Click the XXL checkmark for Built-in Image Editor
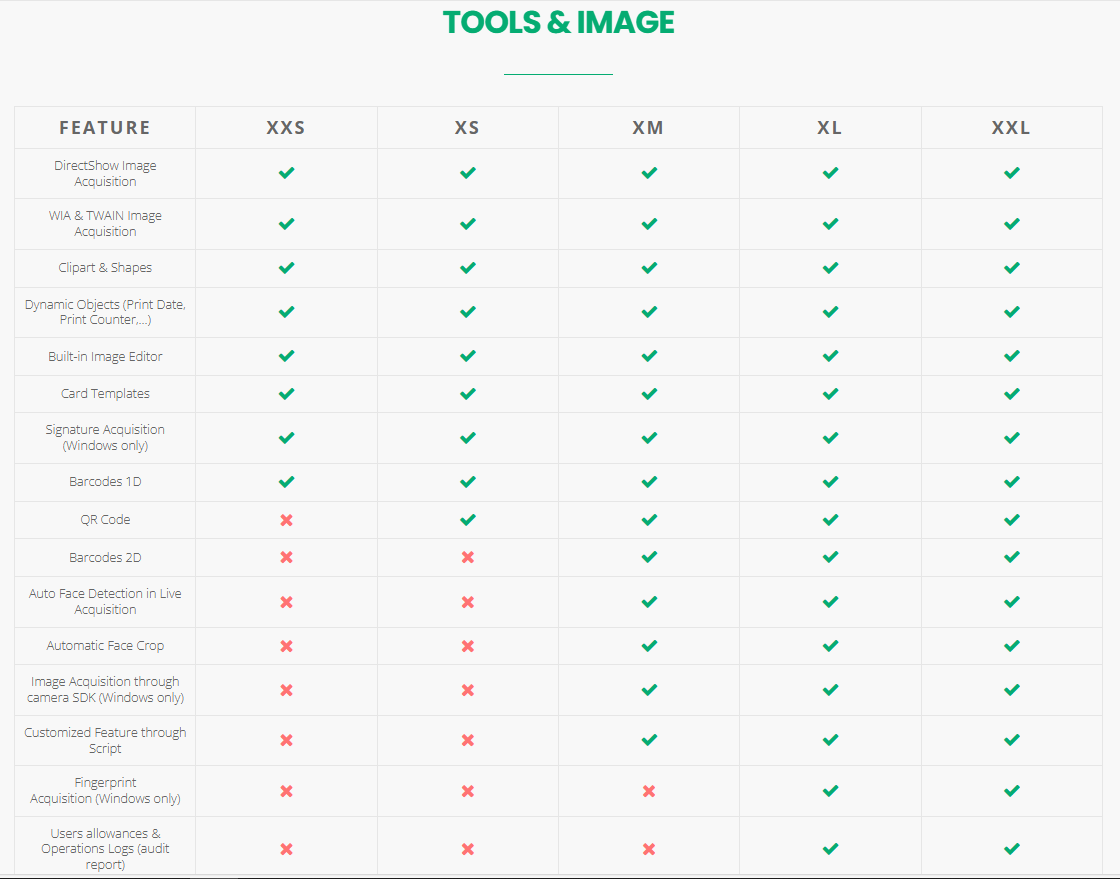 pos(1011,356)
